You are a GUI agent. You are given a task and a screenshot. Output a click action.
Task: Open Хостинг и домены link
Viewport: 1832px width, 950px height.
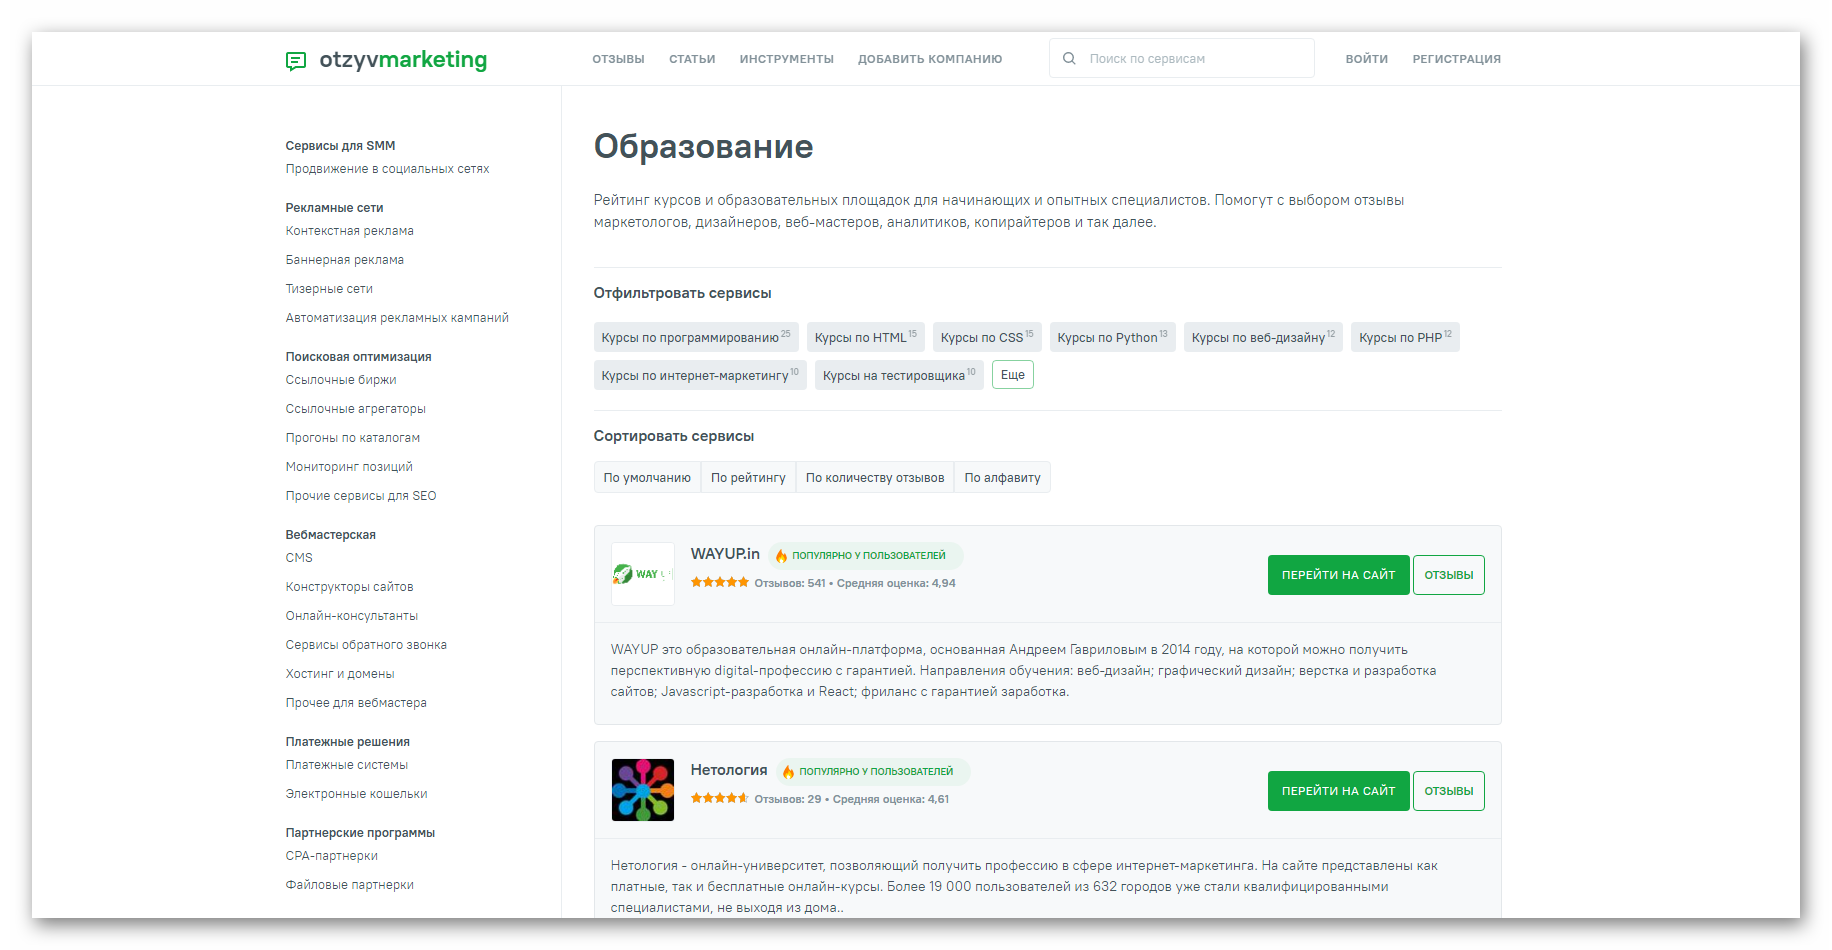point(340,674)
